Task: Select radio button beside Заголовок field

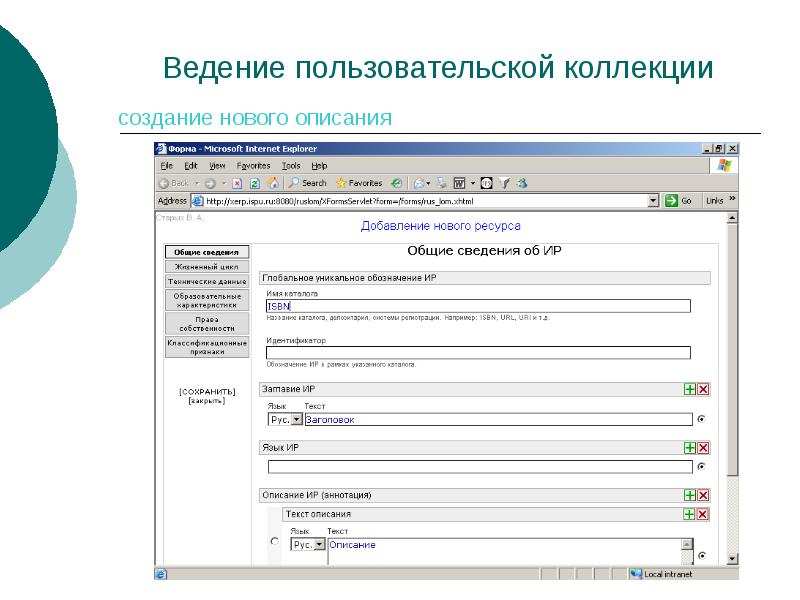Action: 701,420
